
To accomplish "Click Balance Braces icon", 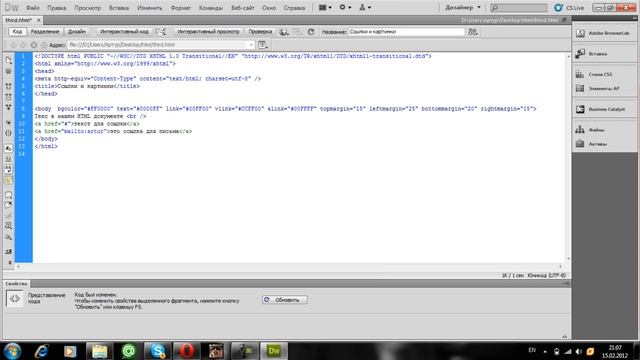I will coord(9,133).
